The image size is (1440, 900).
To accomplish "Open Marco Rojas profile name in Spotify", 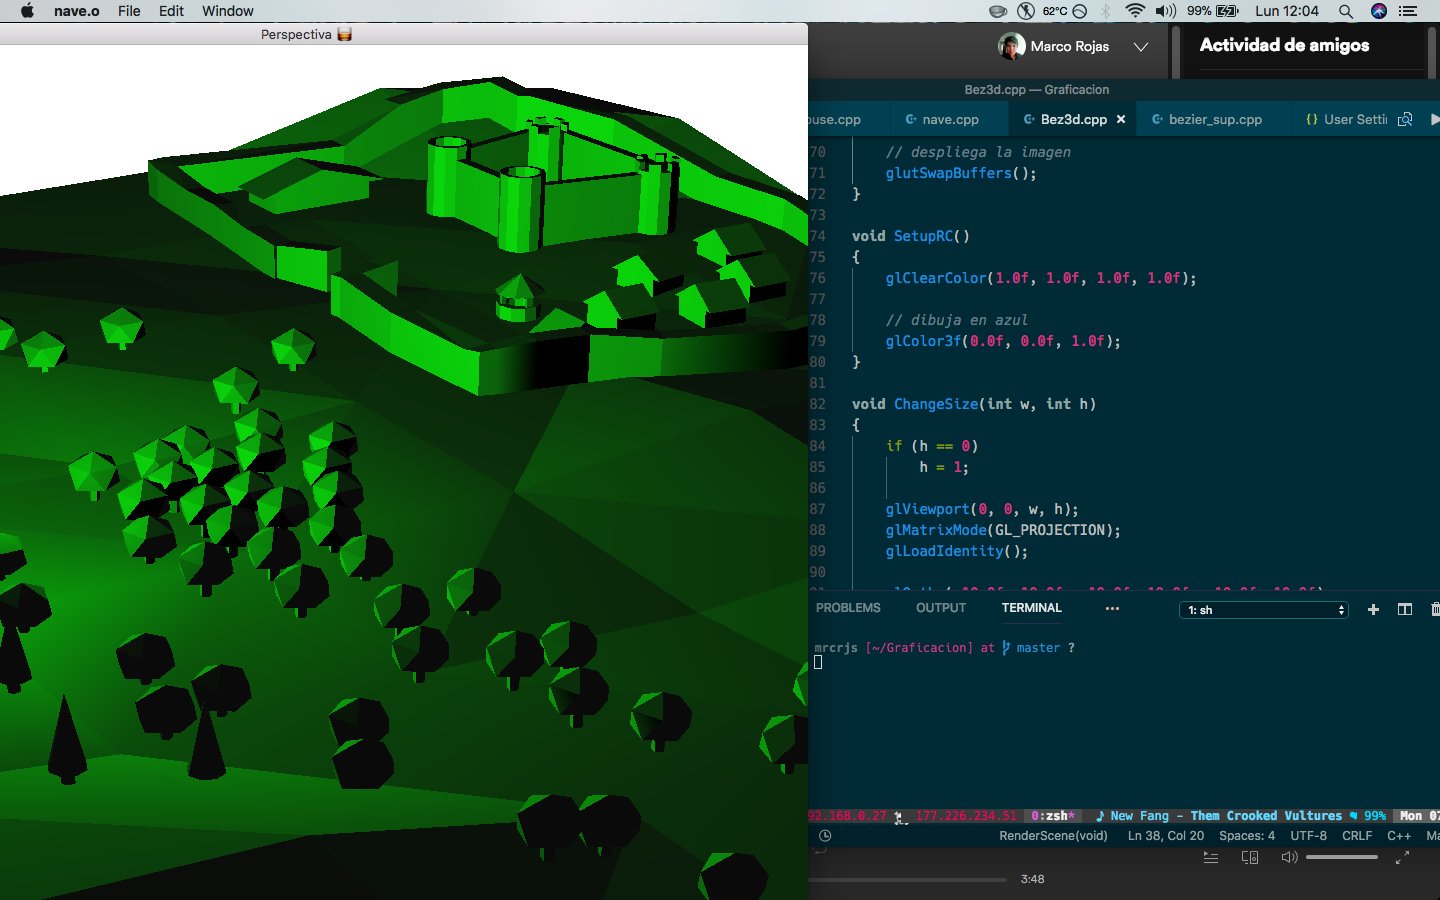I will tap(1069, 46).
